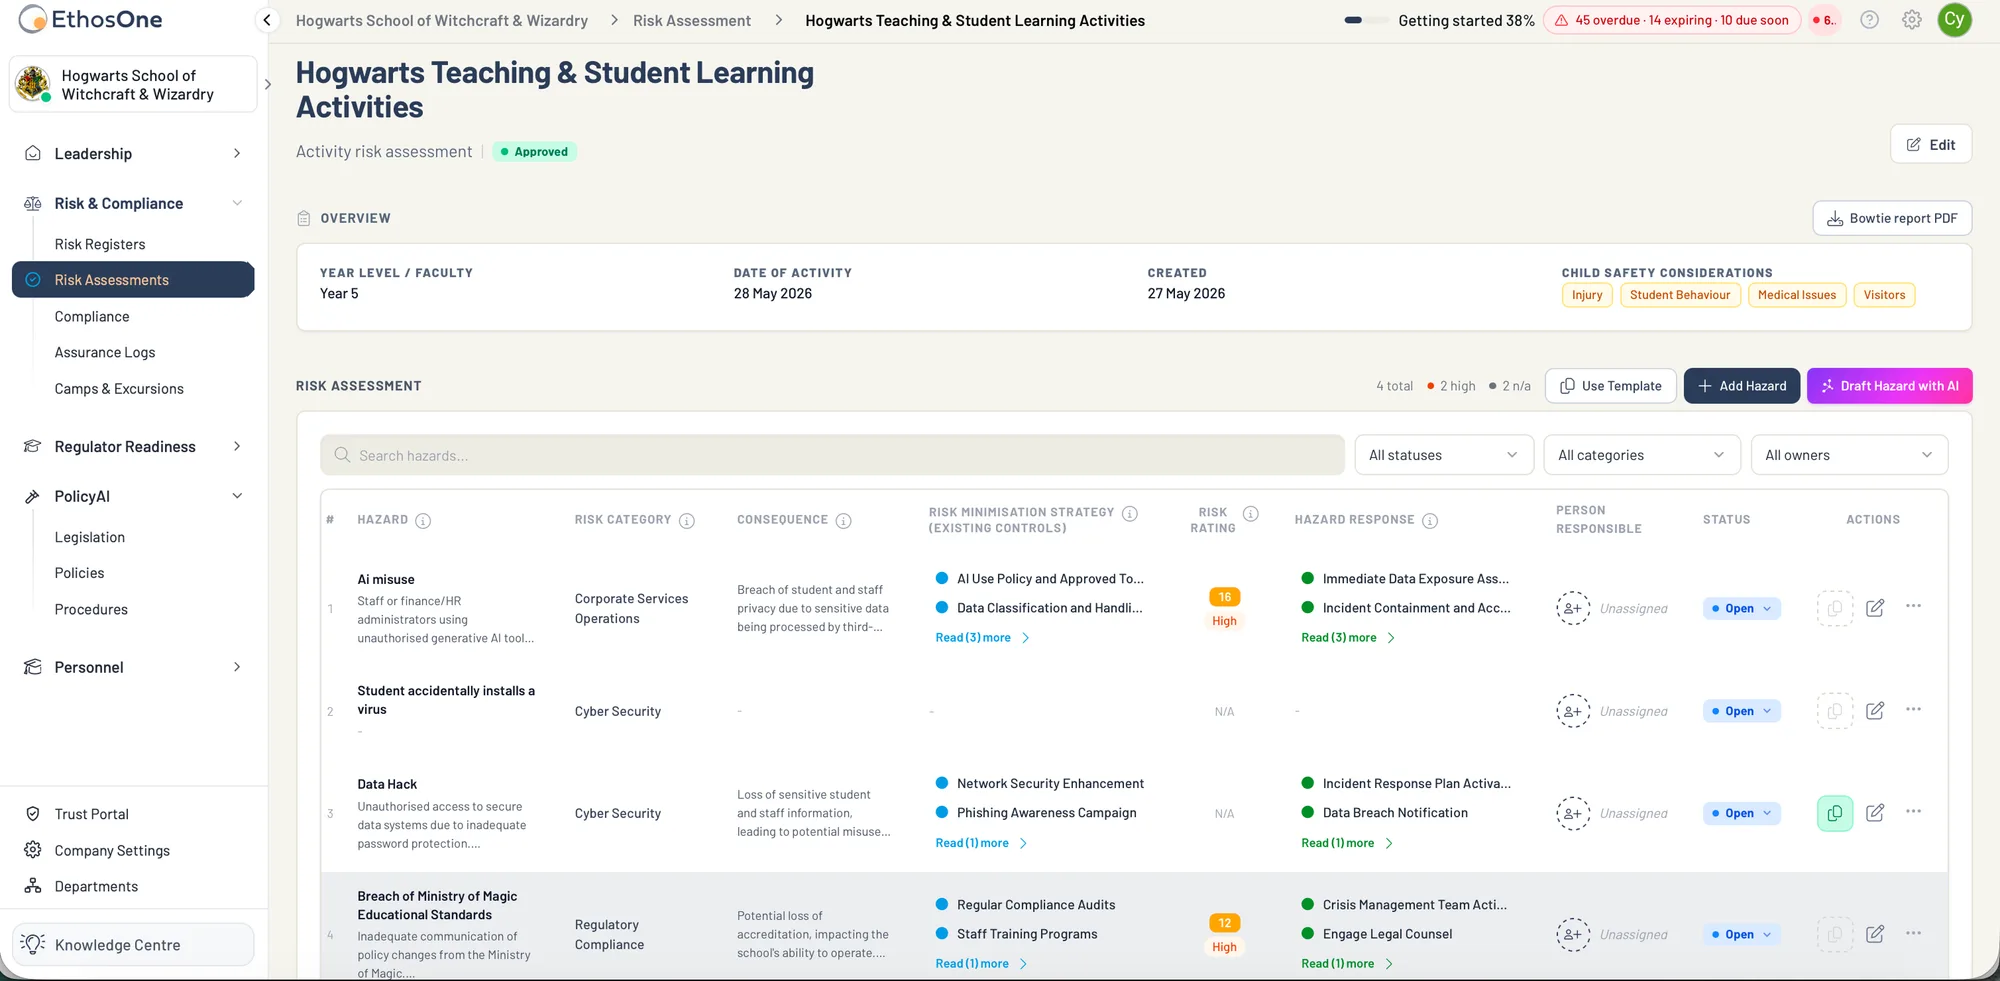Open the Policies page
2000x981 pixels.
tap(79, 573)
